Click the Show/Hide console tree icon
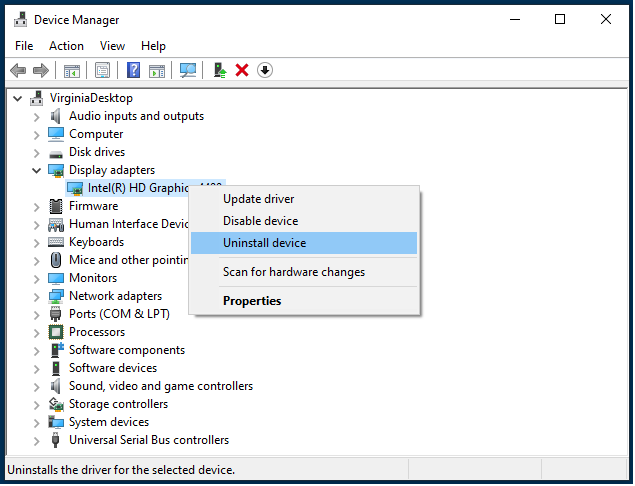The height and width of the screenshot is (486, 635). (x=71, y=70)
